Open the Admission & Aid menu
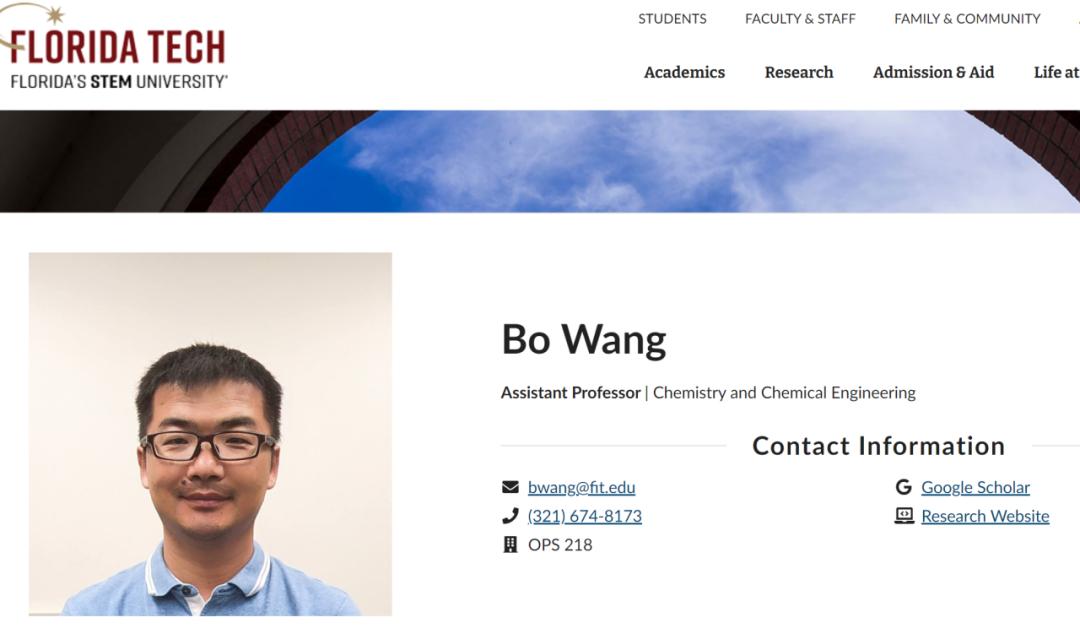Viewport: 1080px width, 639px height. point(933,72)
